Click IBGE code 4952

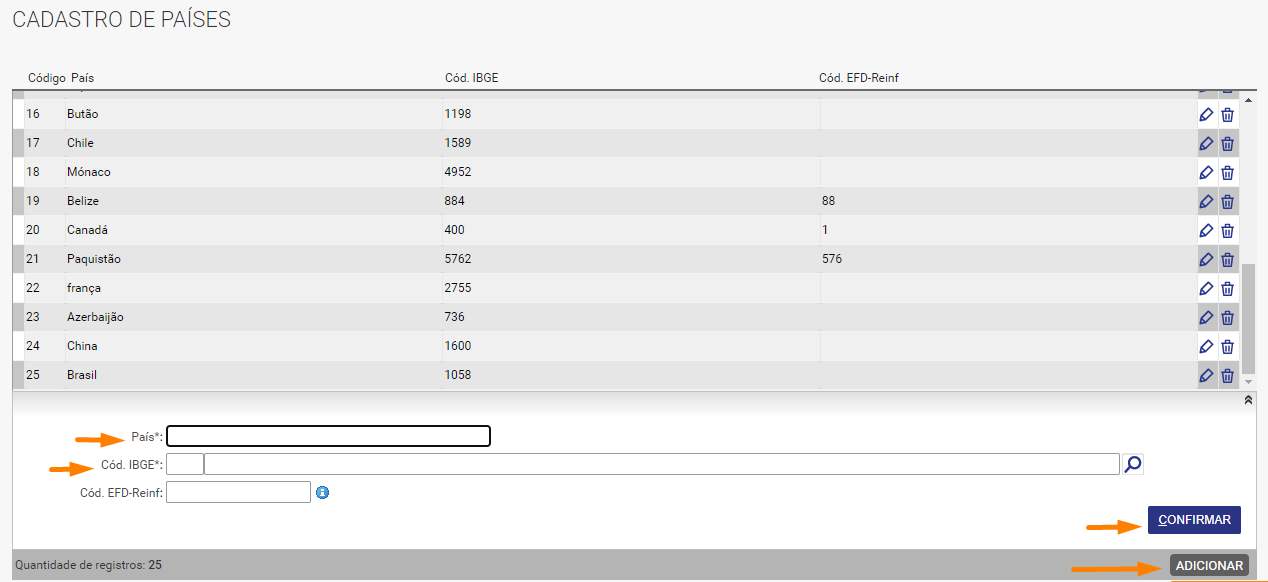point(458,172)
